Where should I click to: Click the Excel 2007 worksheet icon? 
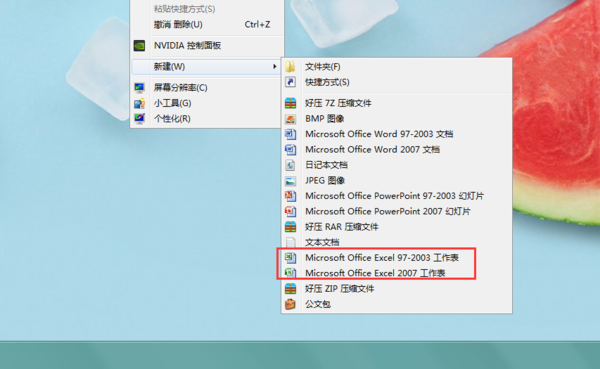click(290, 273)
